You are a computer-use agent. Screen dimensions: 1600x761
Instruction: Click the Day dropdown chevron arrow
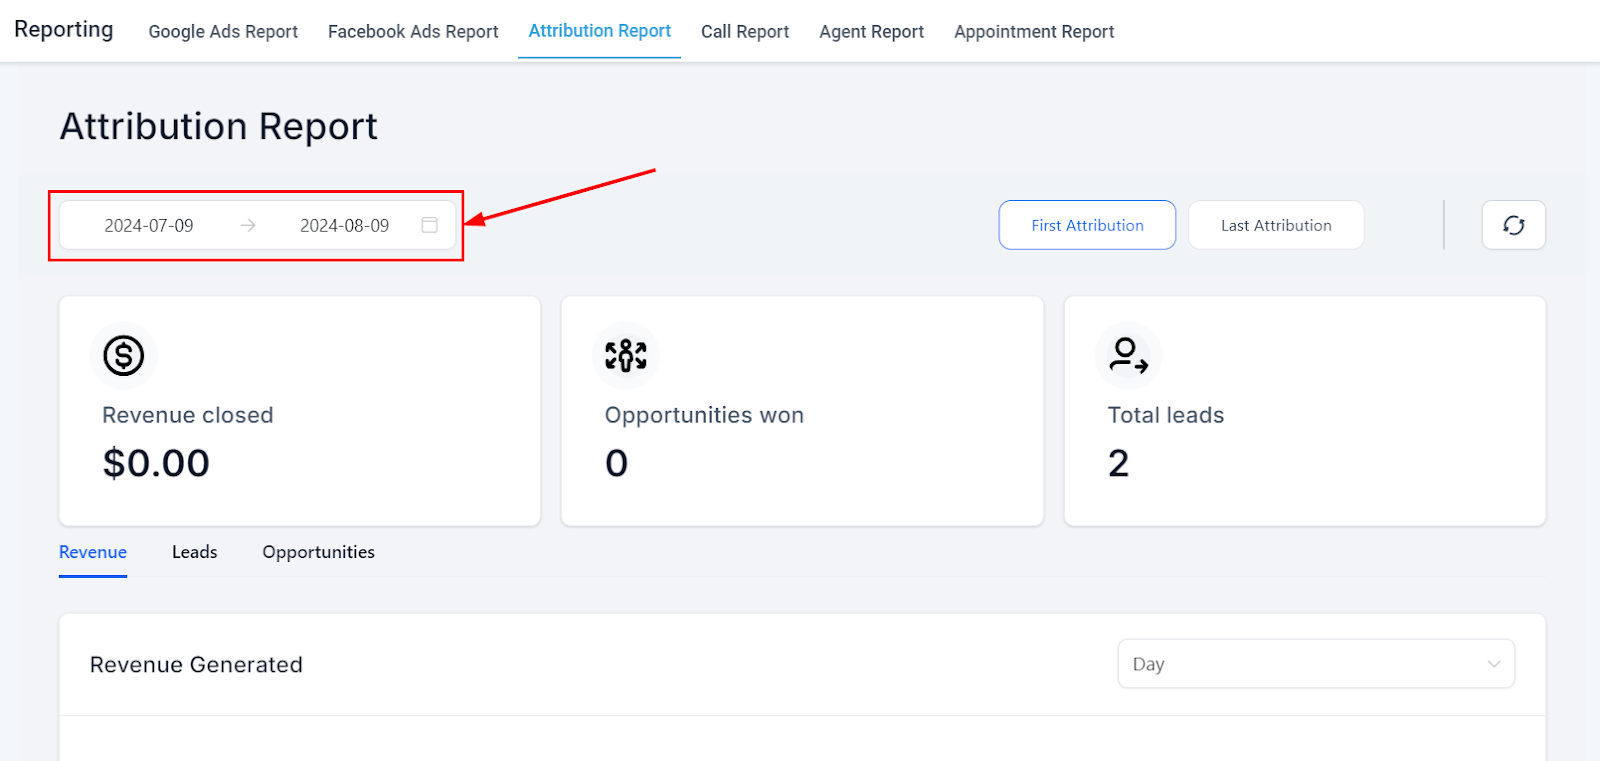1494,664
